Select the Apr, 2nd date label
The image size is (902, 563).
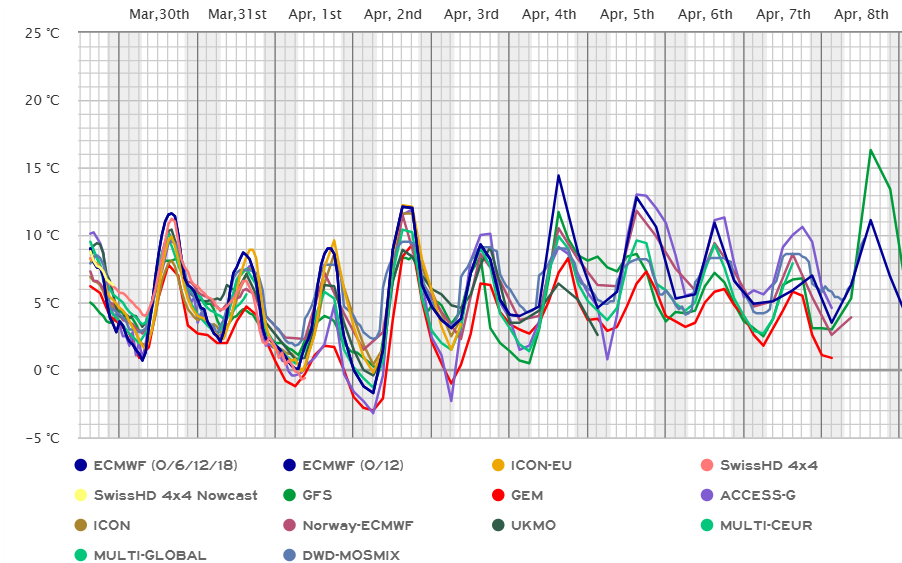click(x=393, y=14)
